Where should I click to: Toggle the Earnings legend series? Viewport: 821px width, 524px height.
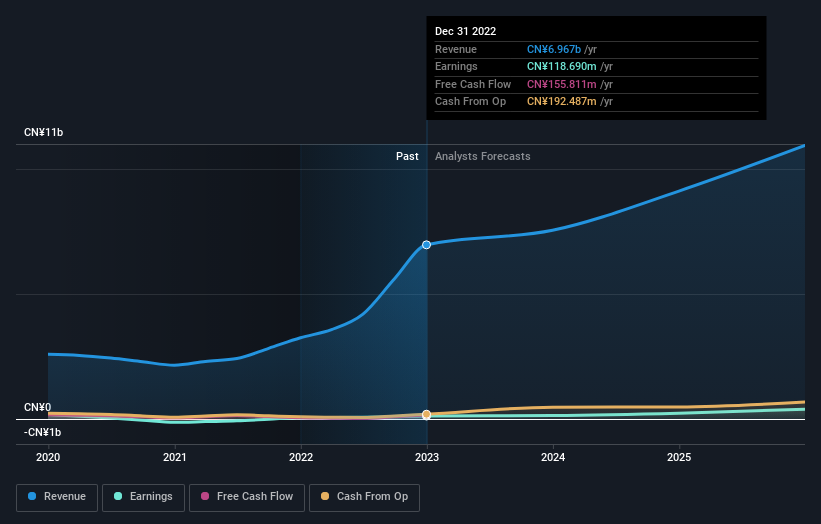point(143,497)
